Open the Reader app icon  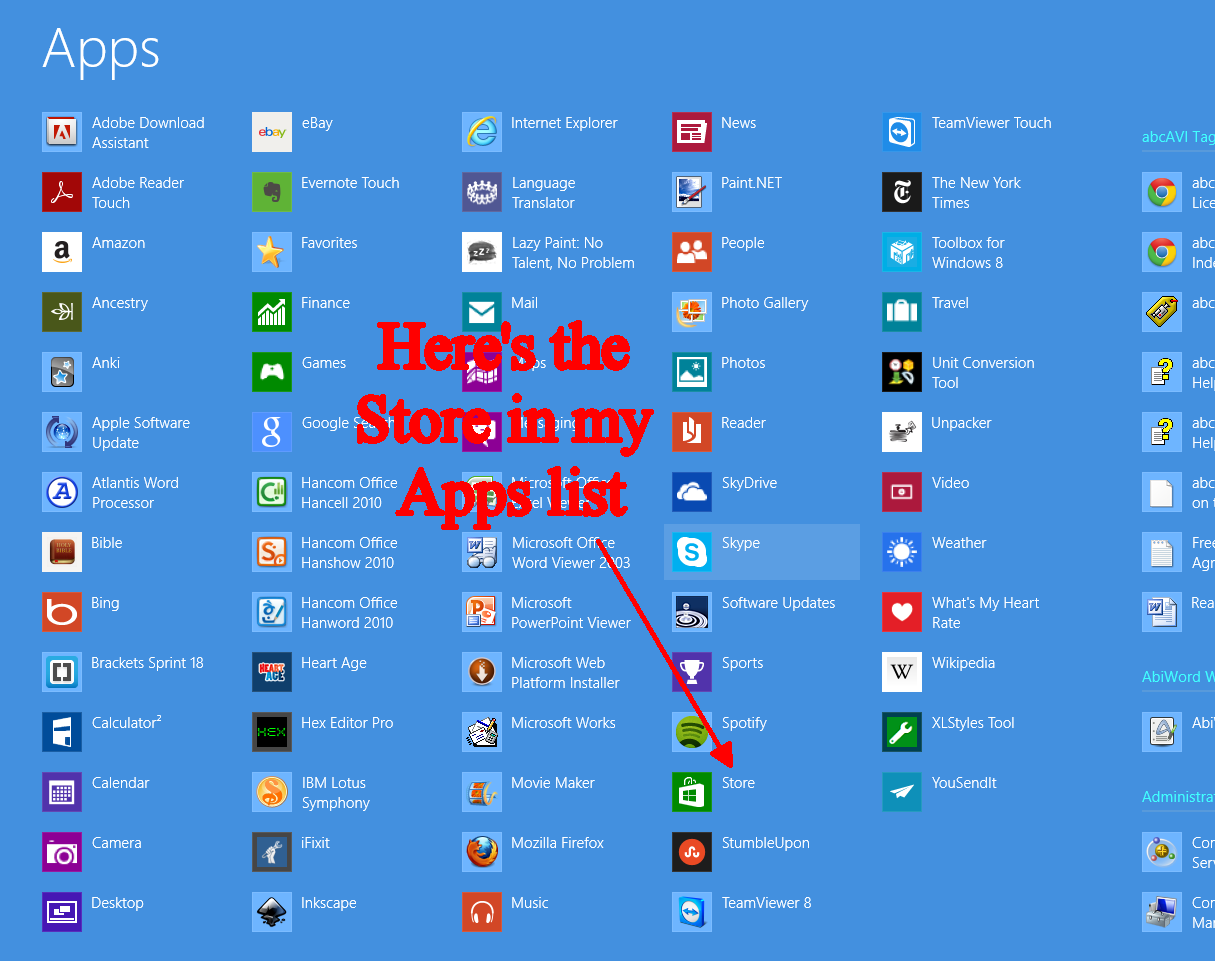click(x=692, y=432)
